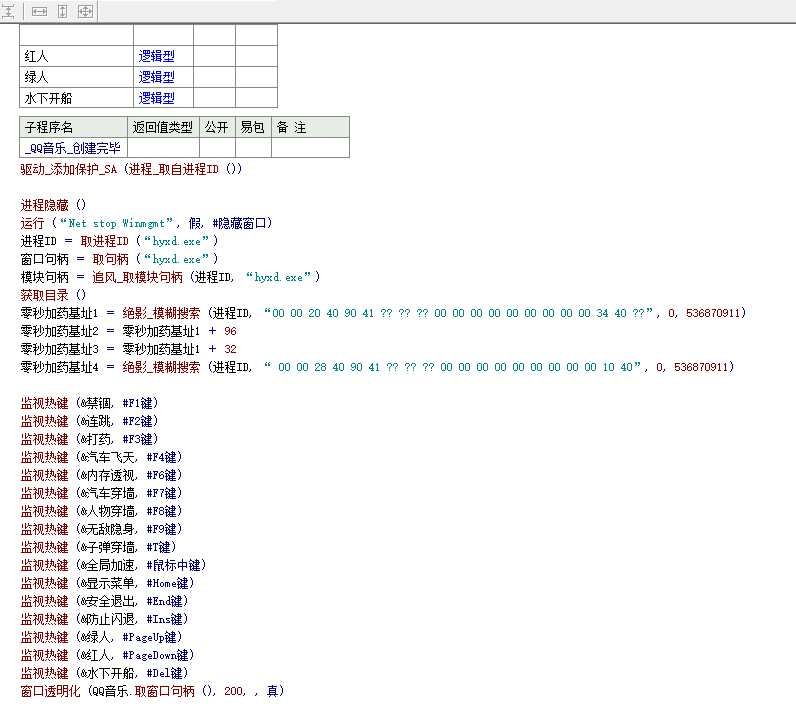
Task: Select the variable name cell 绿人
Action: click(x=76, y=77)
